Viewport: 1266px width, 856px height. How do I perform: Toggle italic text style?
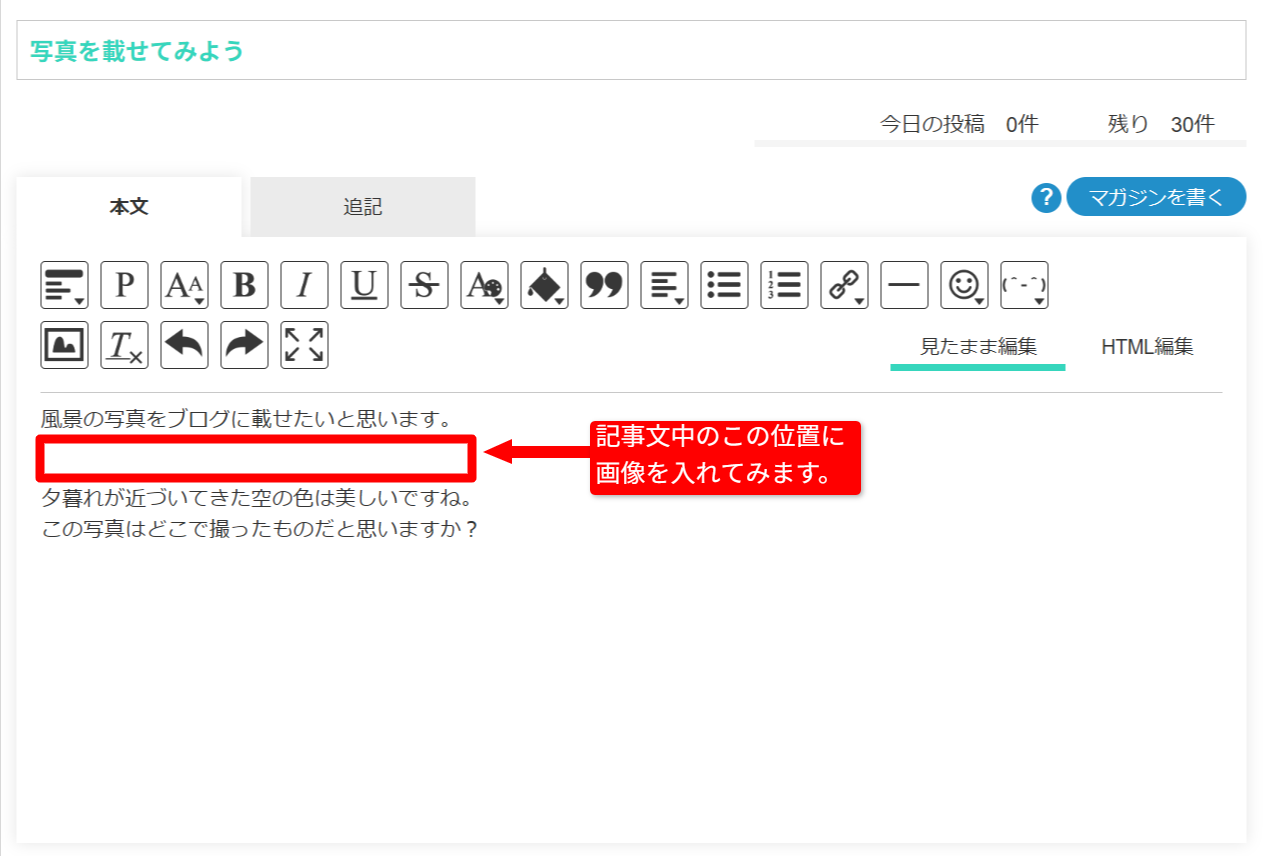click(x=305, y=285)
